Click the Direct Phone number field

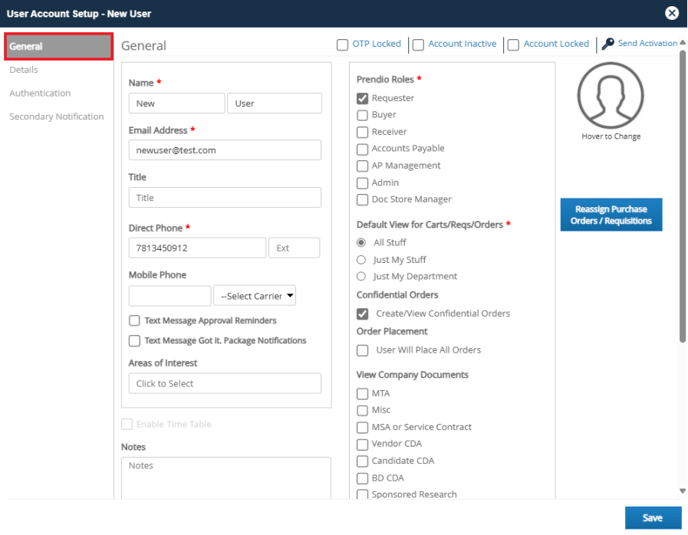click(197, 248)
